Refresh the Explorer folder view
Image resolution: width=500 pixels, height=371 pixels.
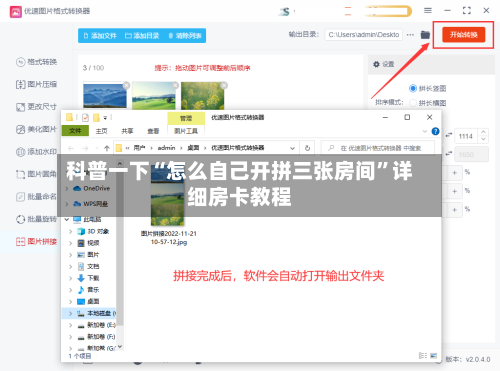pos(307,148)
